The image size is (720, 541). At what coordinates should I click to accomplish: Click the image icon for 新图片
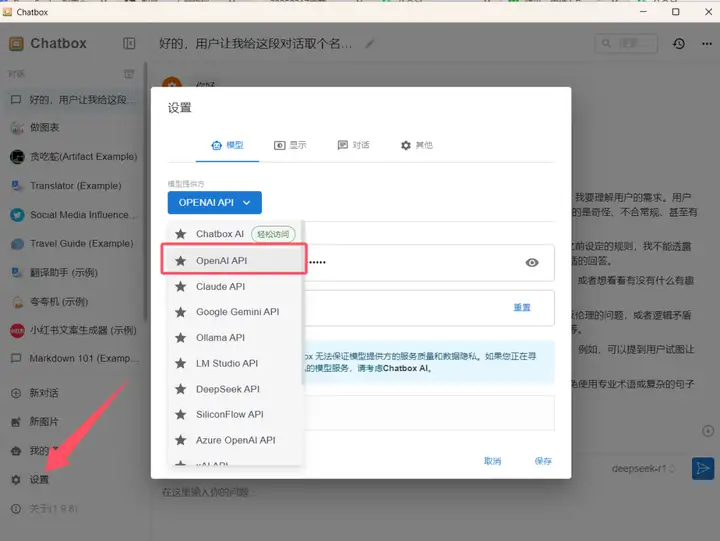[x=16, y=422]
